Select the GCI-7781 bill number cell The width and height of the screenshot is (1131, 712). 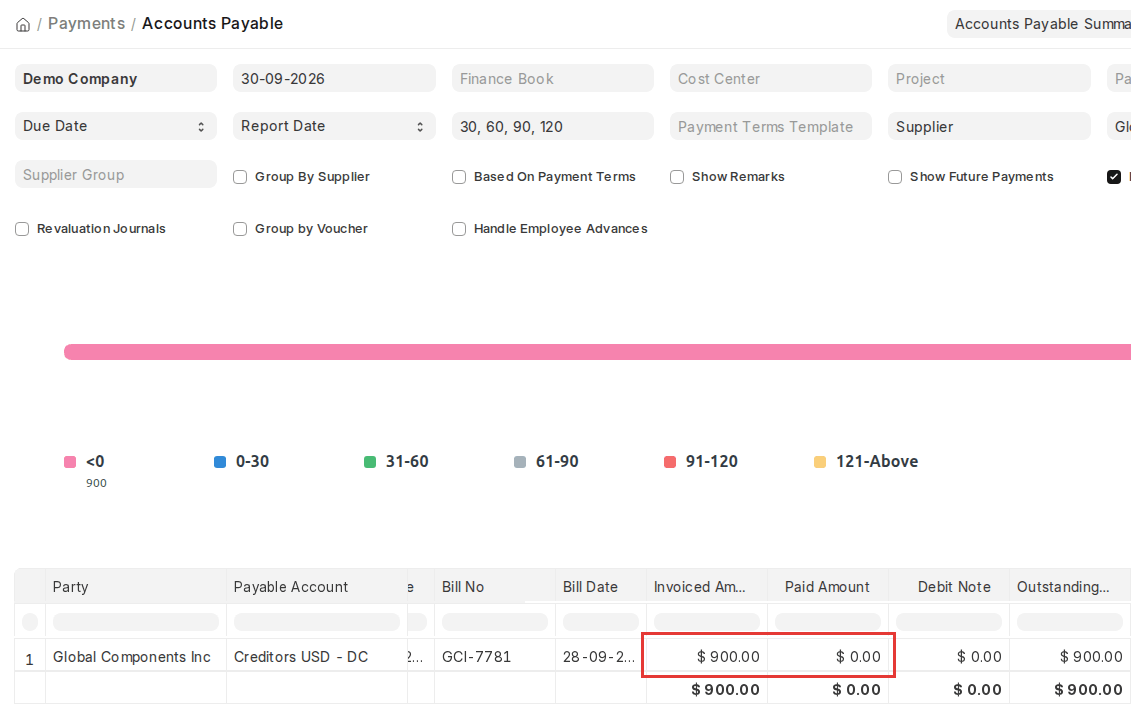point(495,656)
